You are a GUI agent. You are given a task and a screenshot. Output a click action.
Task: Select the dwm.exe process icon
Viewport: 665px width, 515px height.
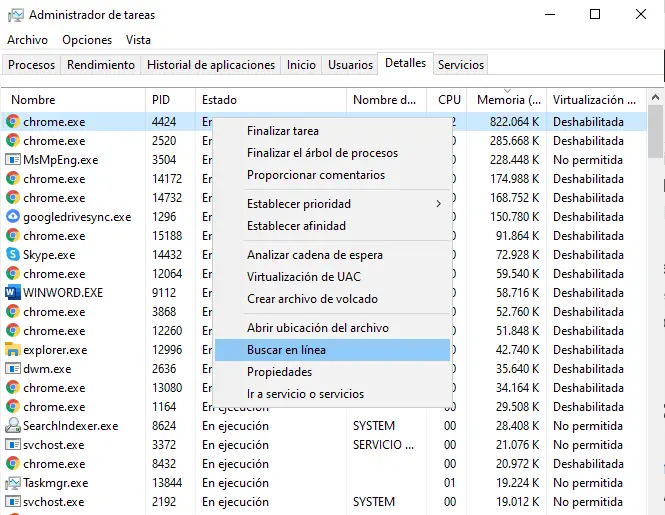(13, 369)
